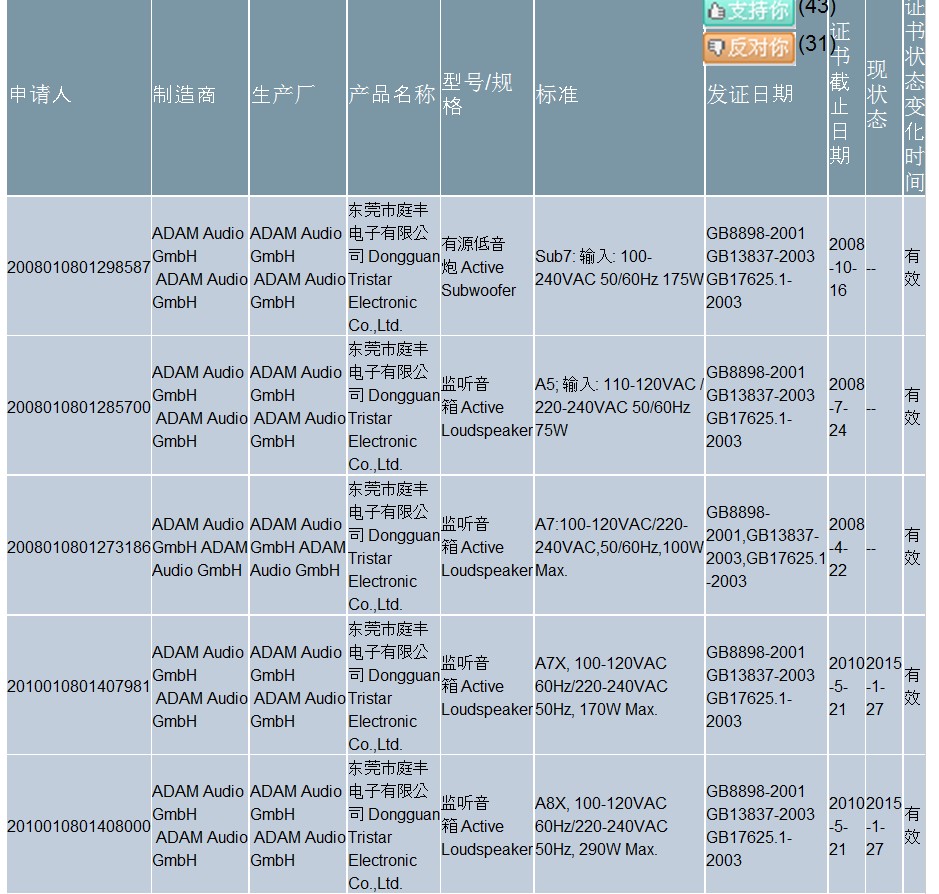Click the date 2008-4-22 cell
This screenshot has height=894, width=939.
coord(846,547)
